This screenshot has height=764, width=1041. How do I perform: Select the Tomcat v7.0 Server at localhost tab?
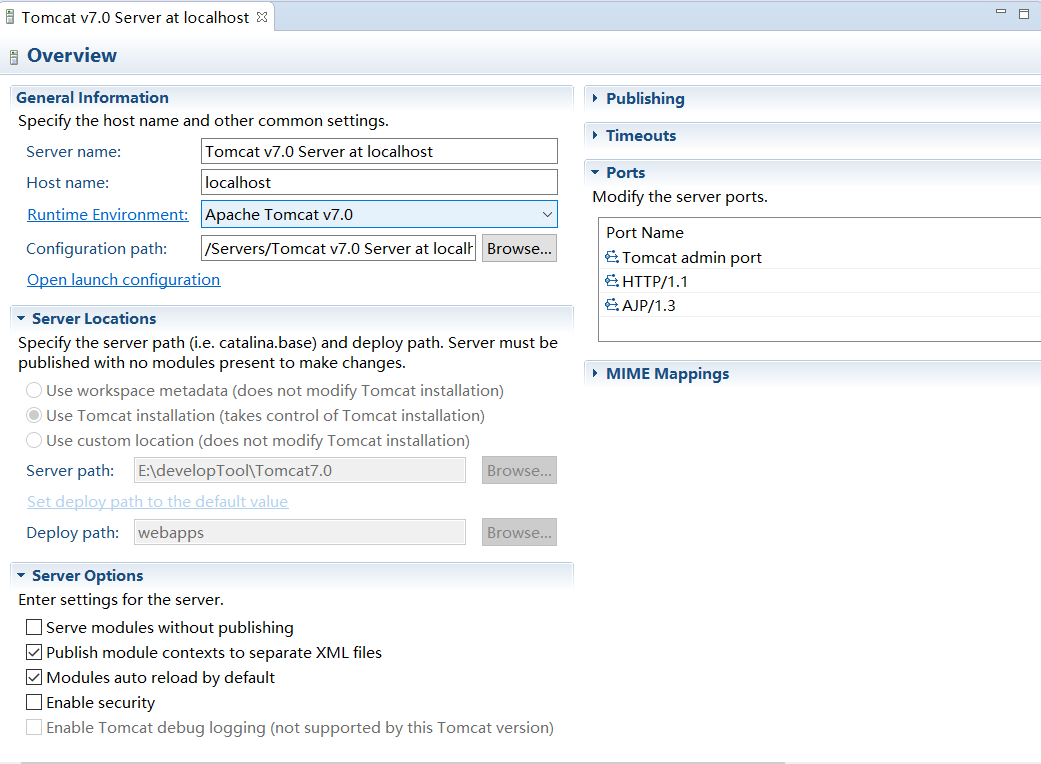click(x=135, y=17)
